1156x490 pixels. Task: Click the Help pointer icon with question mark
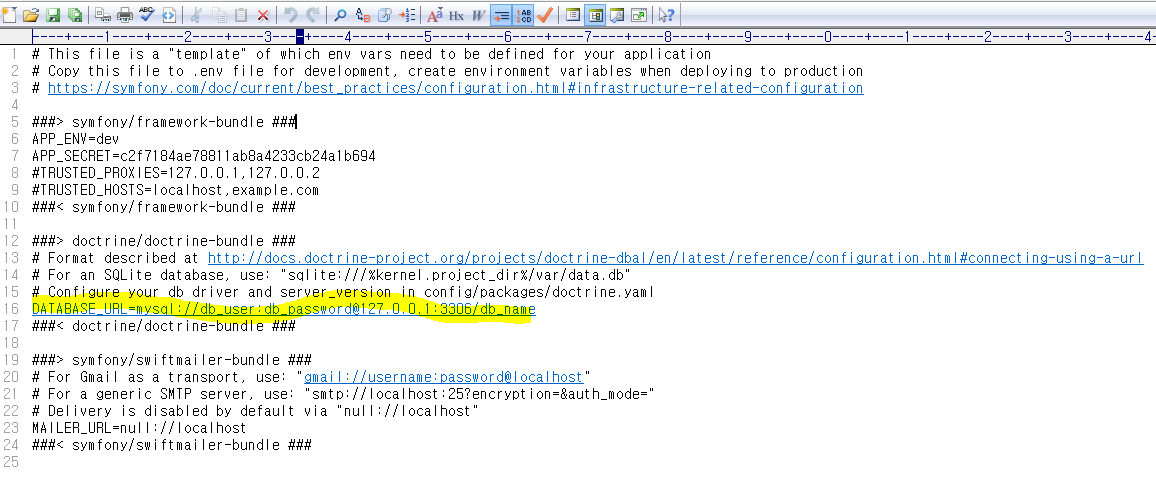tap(666, 15)
